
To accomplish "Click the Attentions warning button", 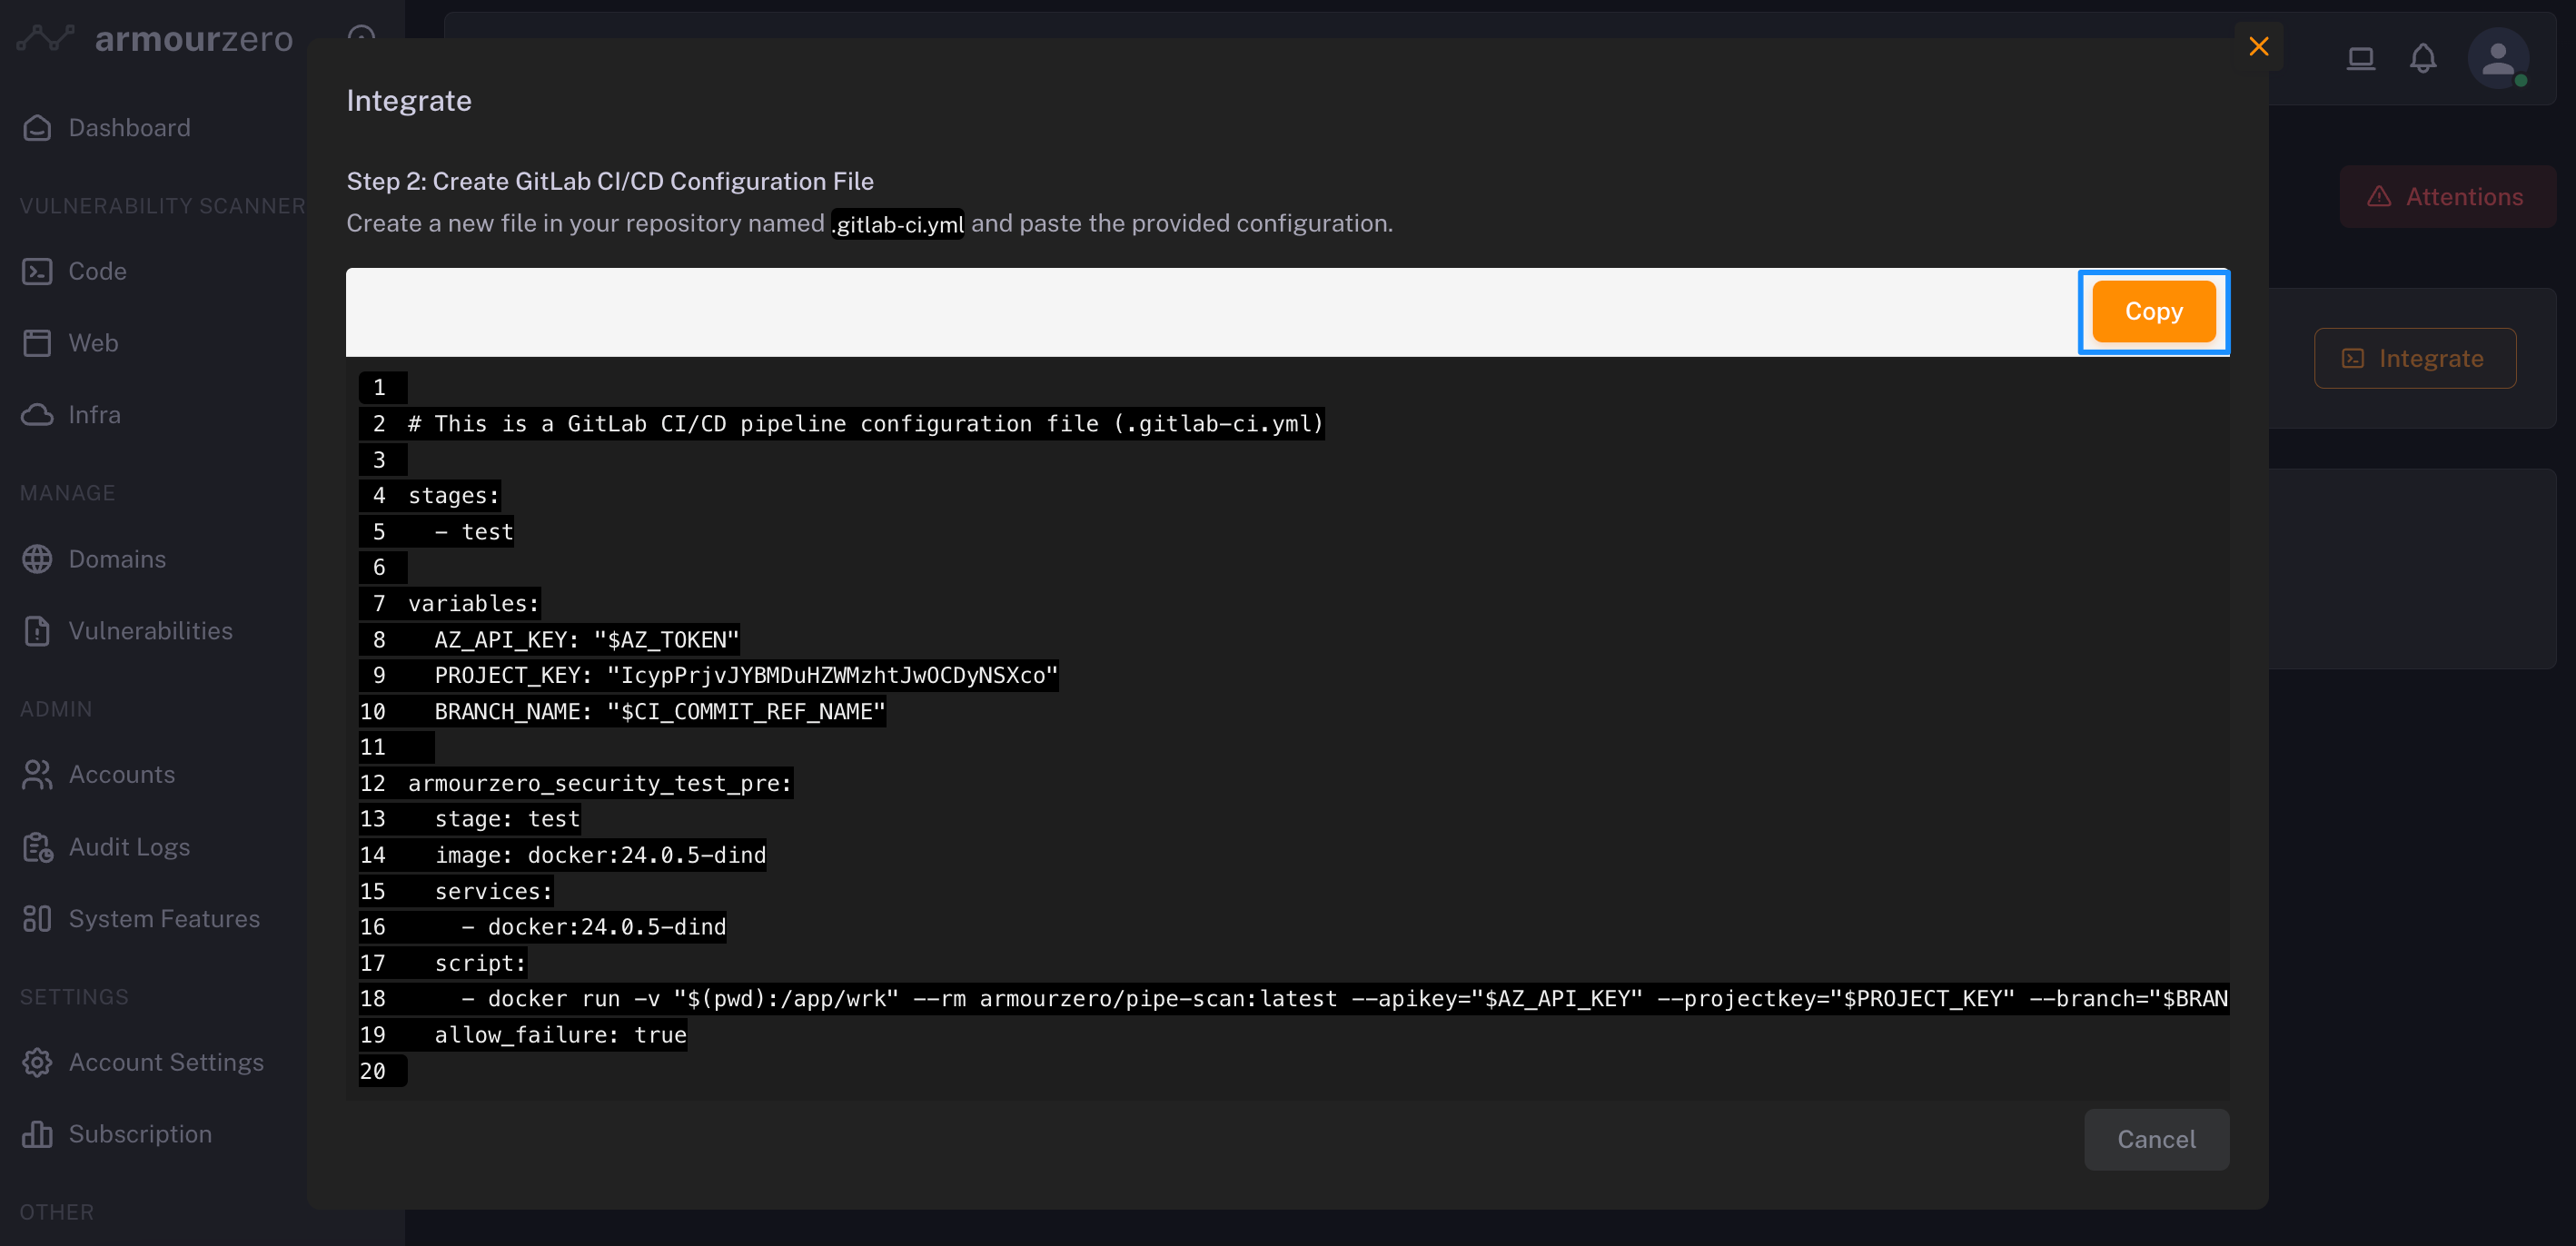I will pos(2446,197).
